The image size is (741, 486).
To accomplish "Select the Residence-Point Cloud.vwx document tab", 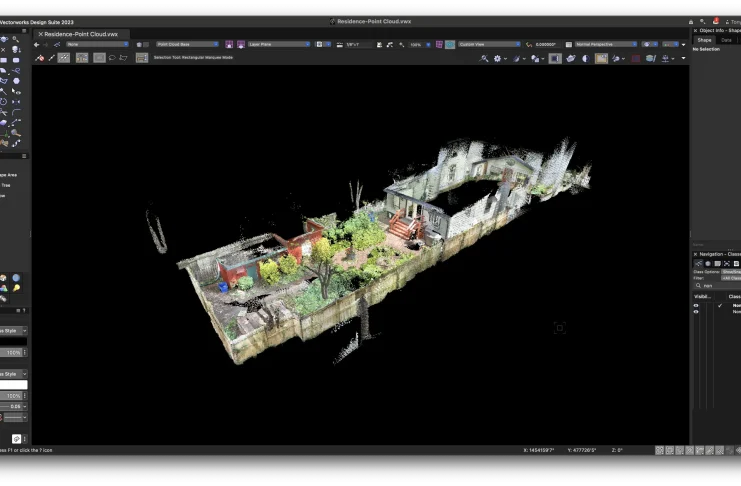I will [80, 33].
